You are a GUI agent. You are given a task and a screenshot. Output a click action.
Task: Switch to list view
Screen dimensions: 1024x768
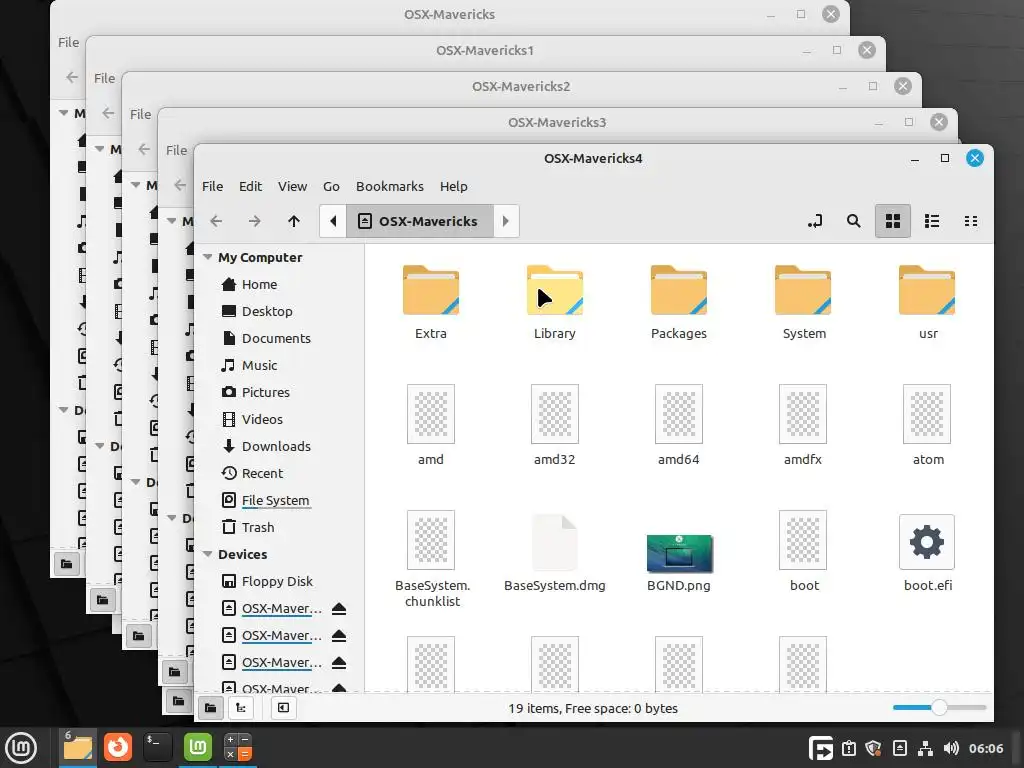pyautogui.click(x=932, y=221)
